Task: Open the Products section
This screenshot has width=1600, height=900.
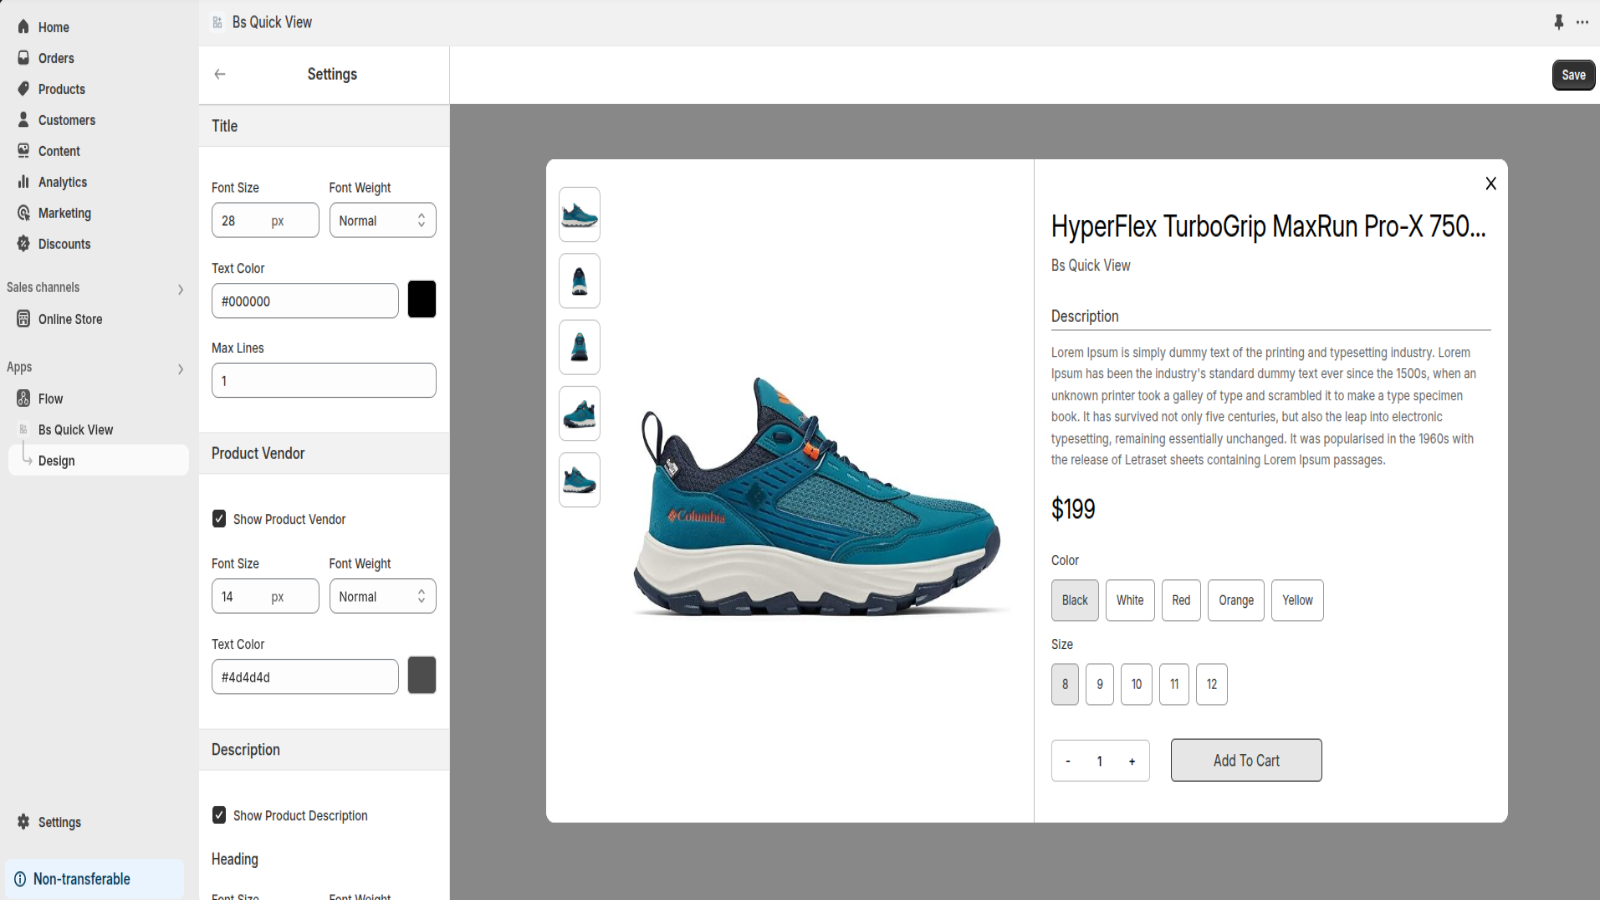Action: click(x=62, y=89)
